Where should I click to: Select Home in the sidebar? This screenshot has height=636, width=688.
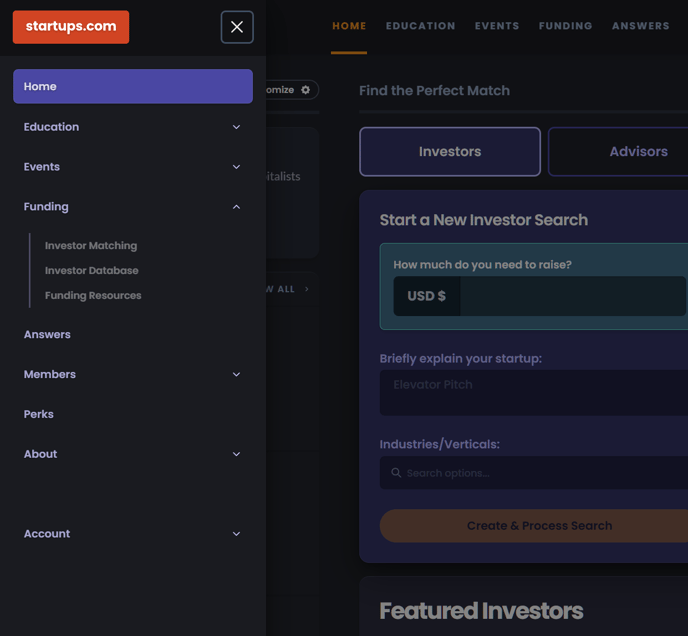point(132,87)
